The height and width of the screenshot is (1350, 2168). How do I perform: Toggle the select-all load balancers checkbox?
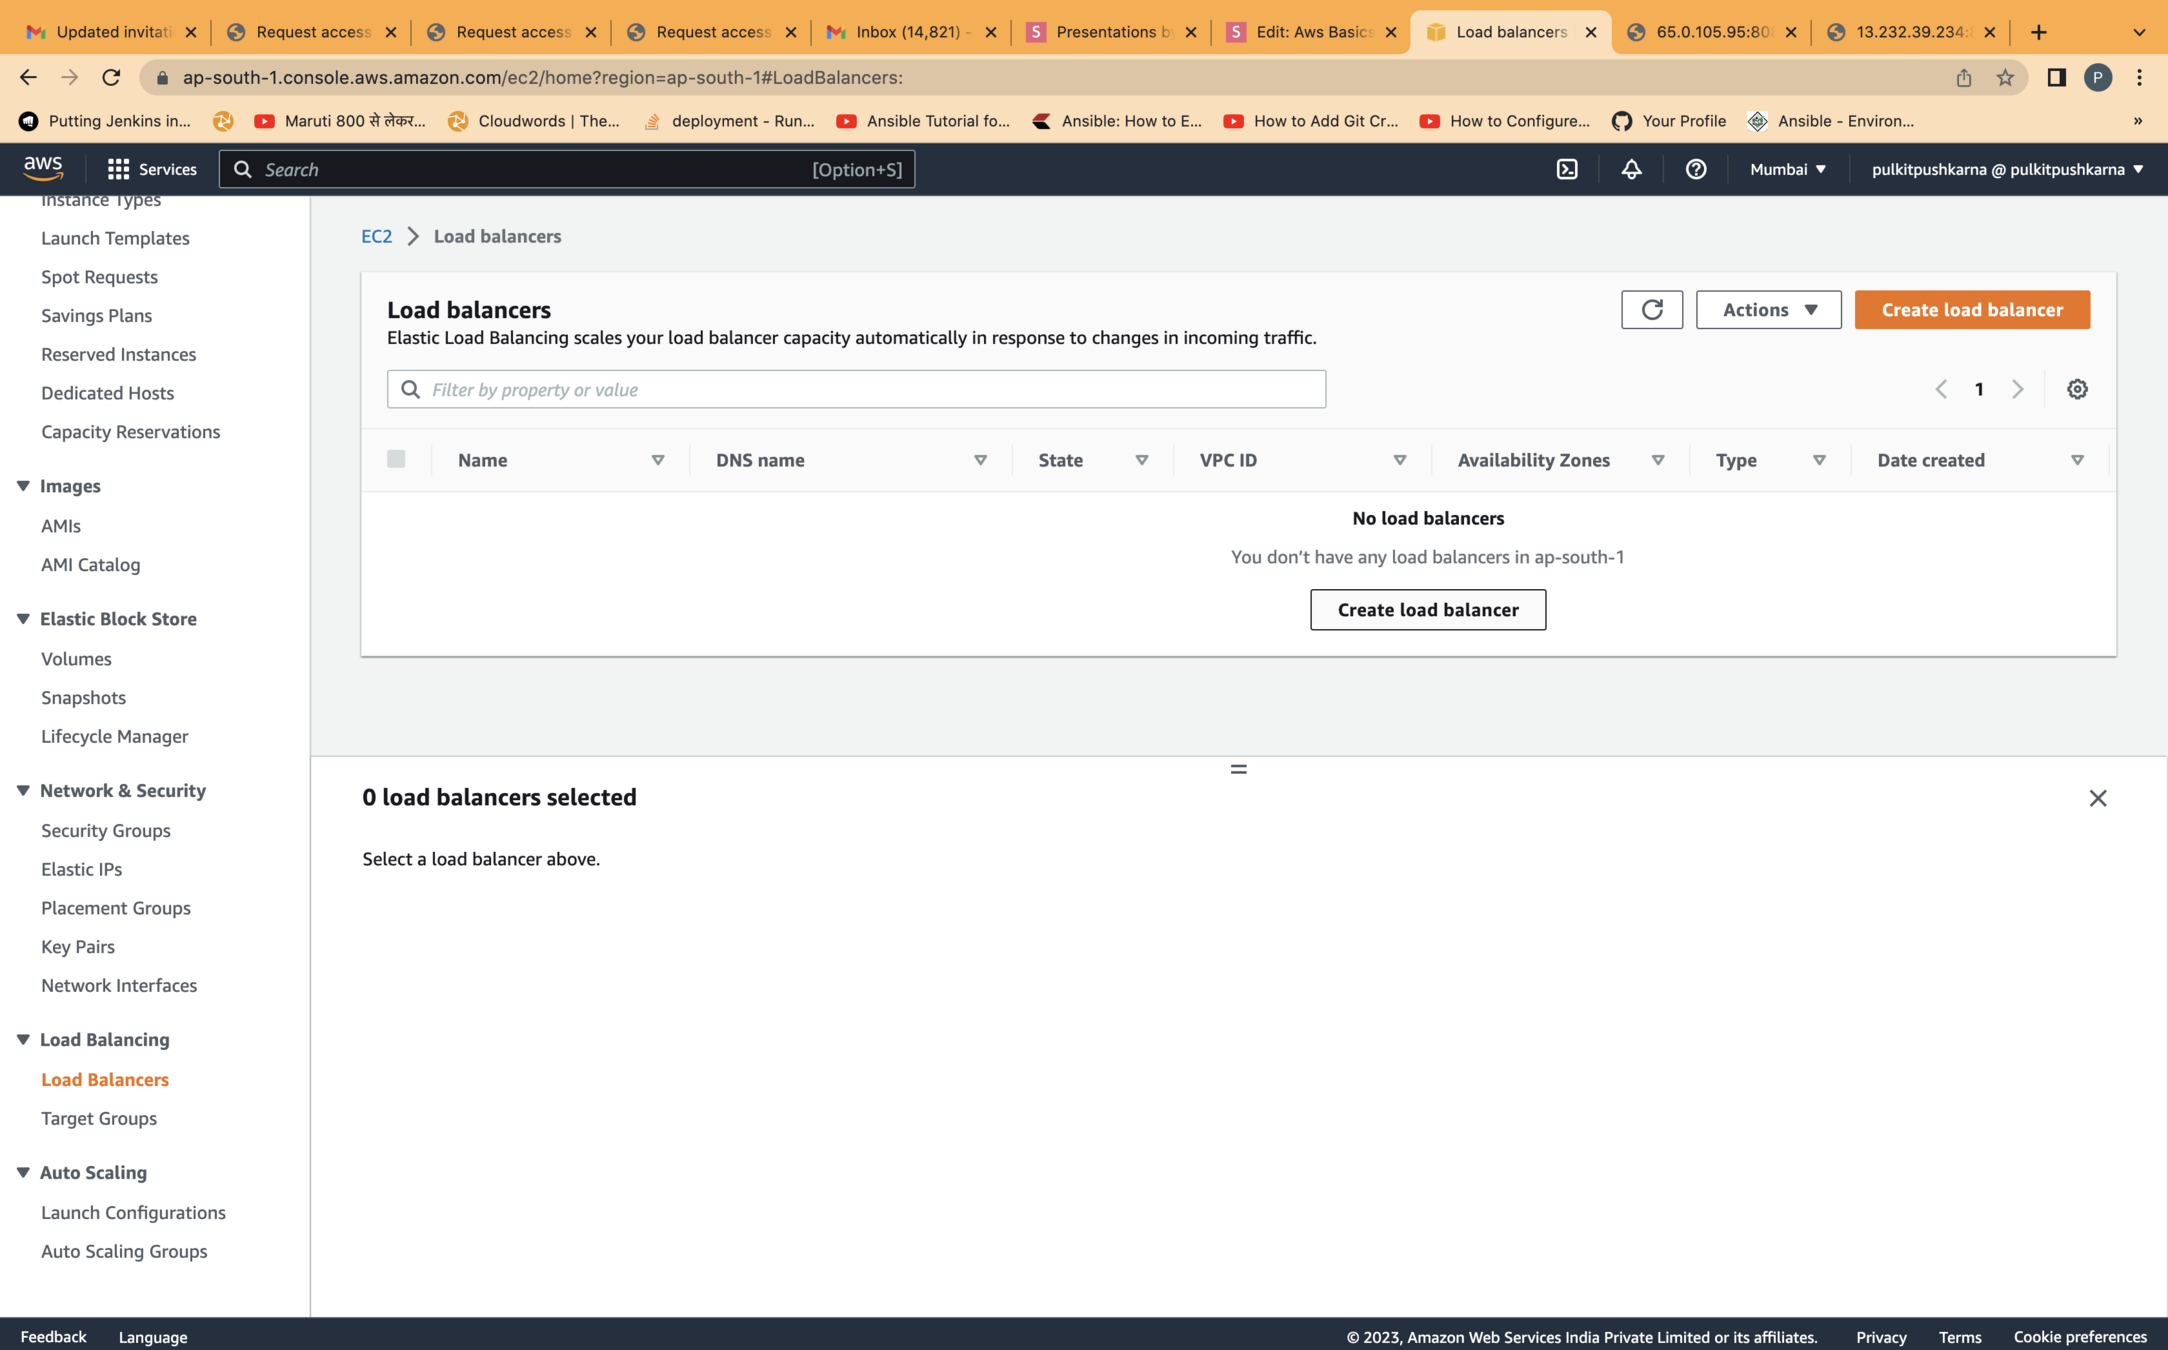[x=396, y=459]
